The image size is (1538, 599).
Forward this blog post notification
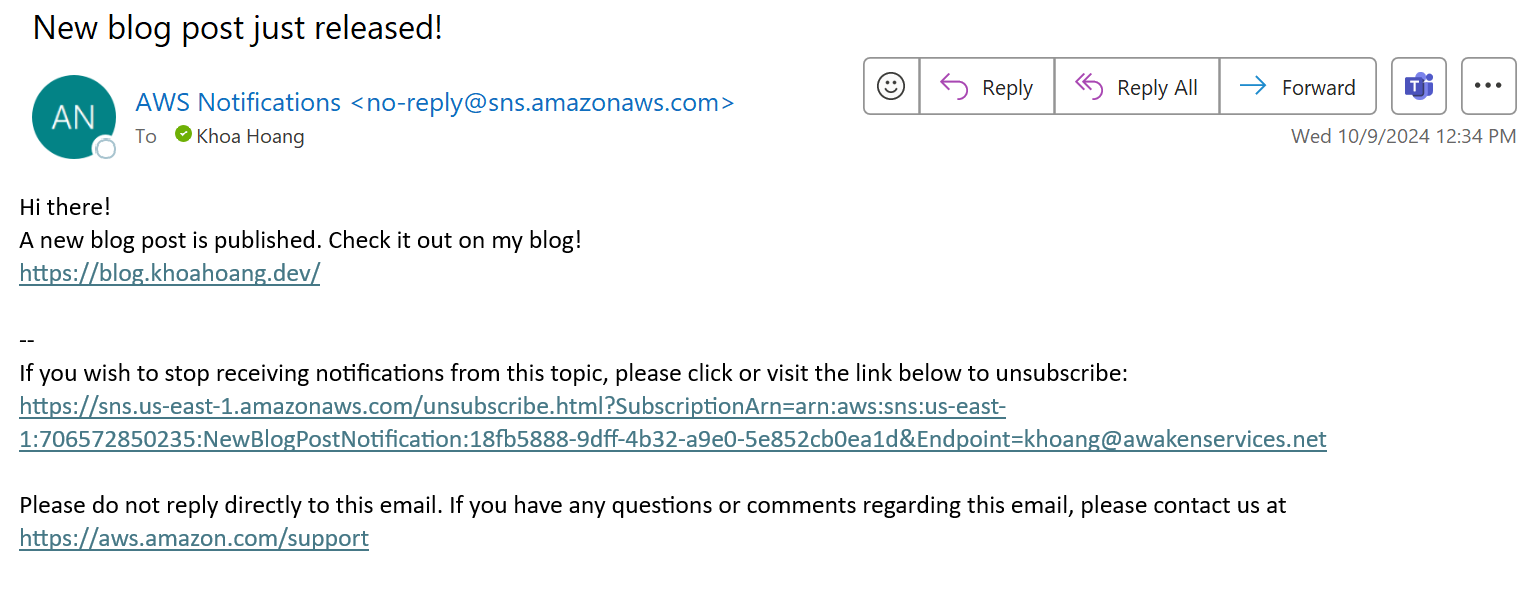click(x=1298, y=87)
